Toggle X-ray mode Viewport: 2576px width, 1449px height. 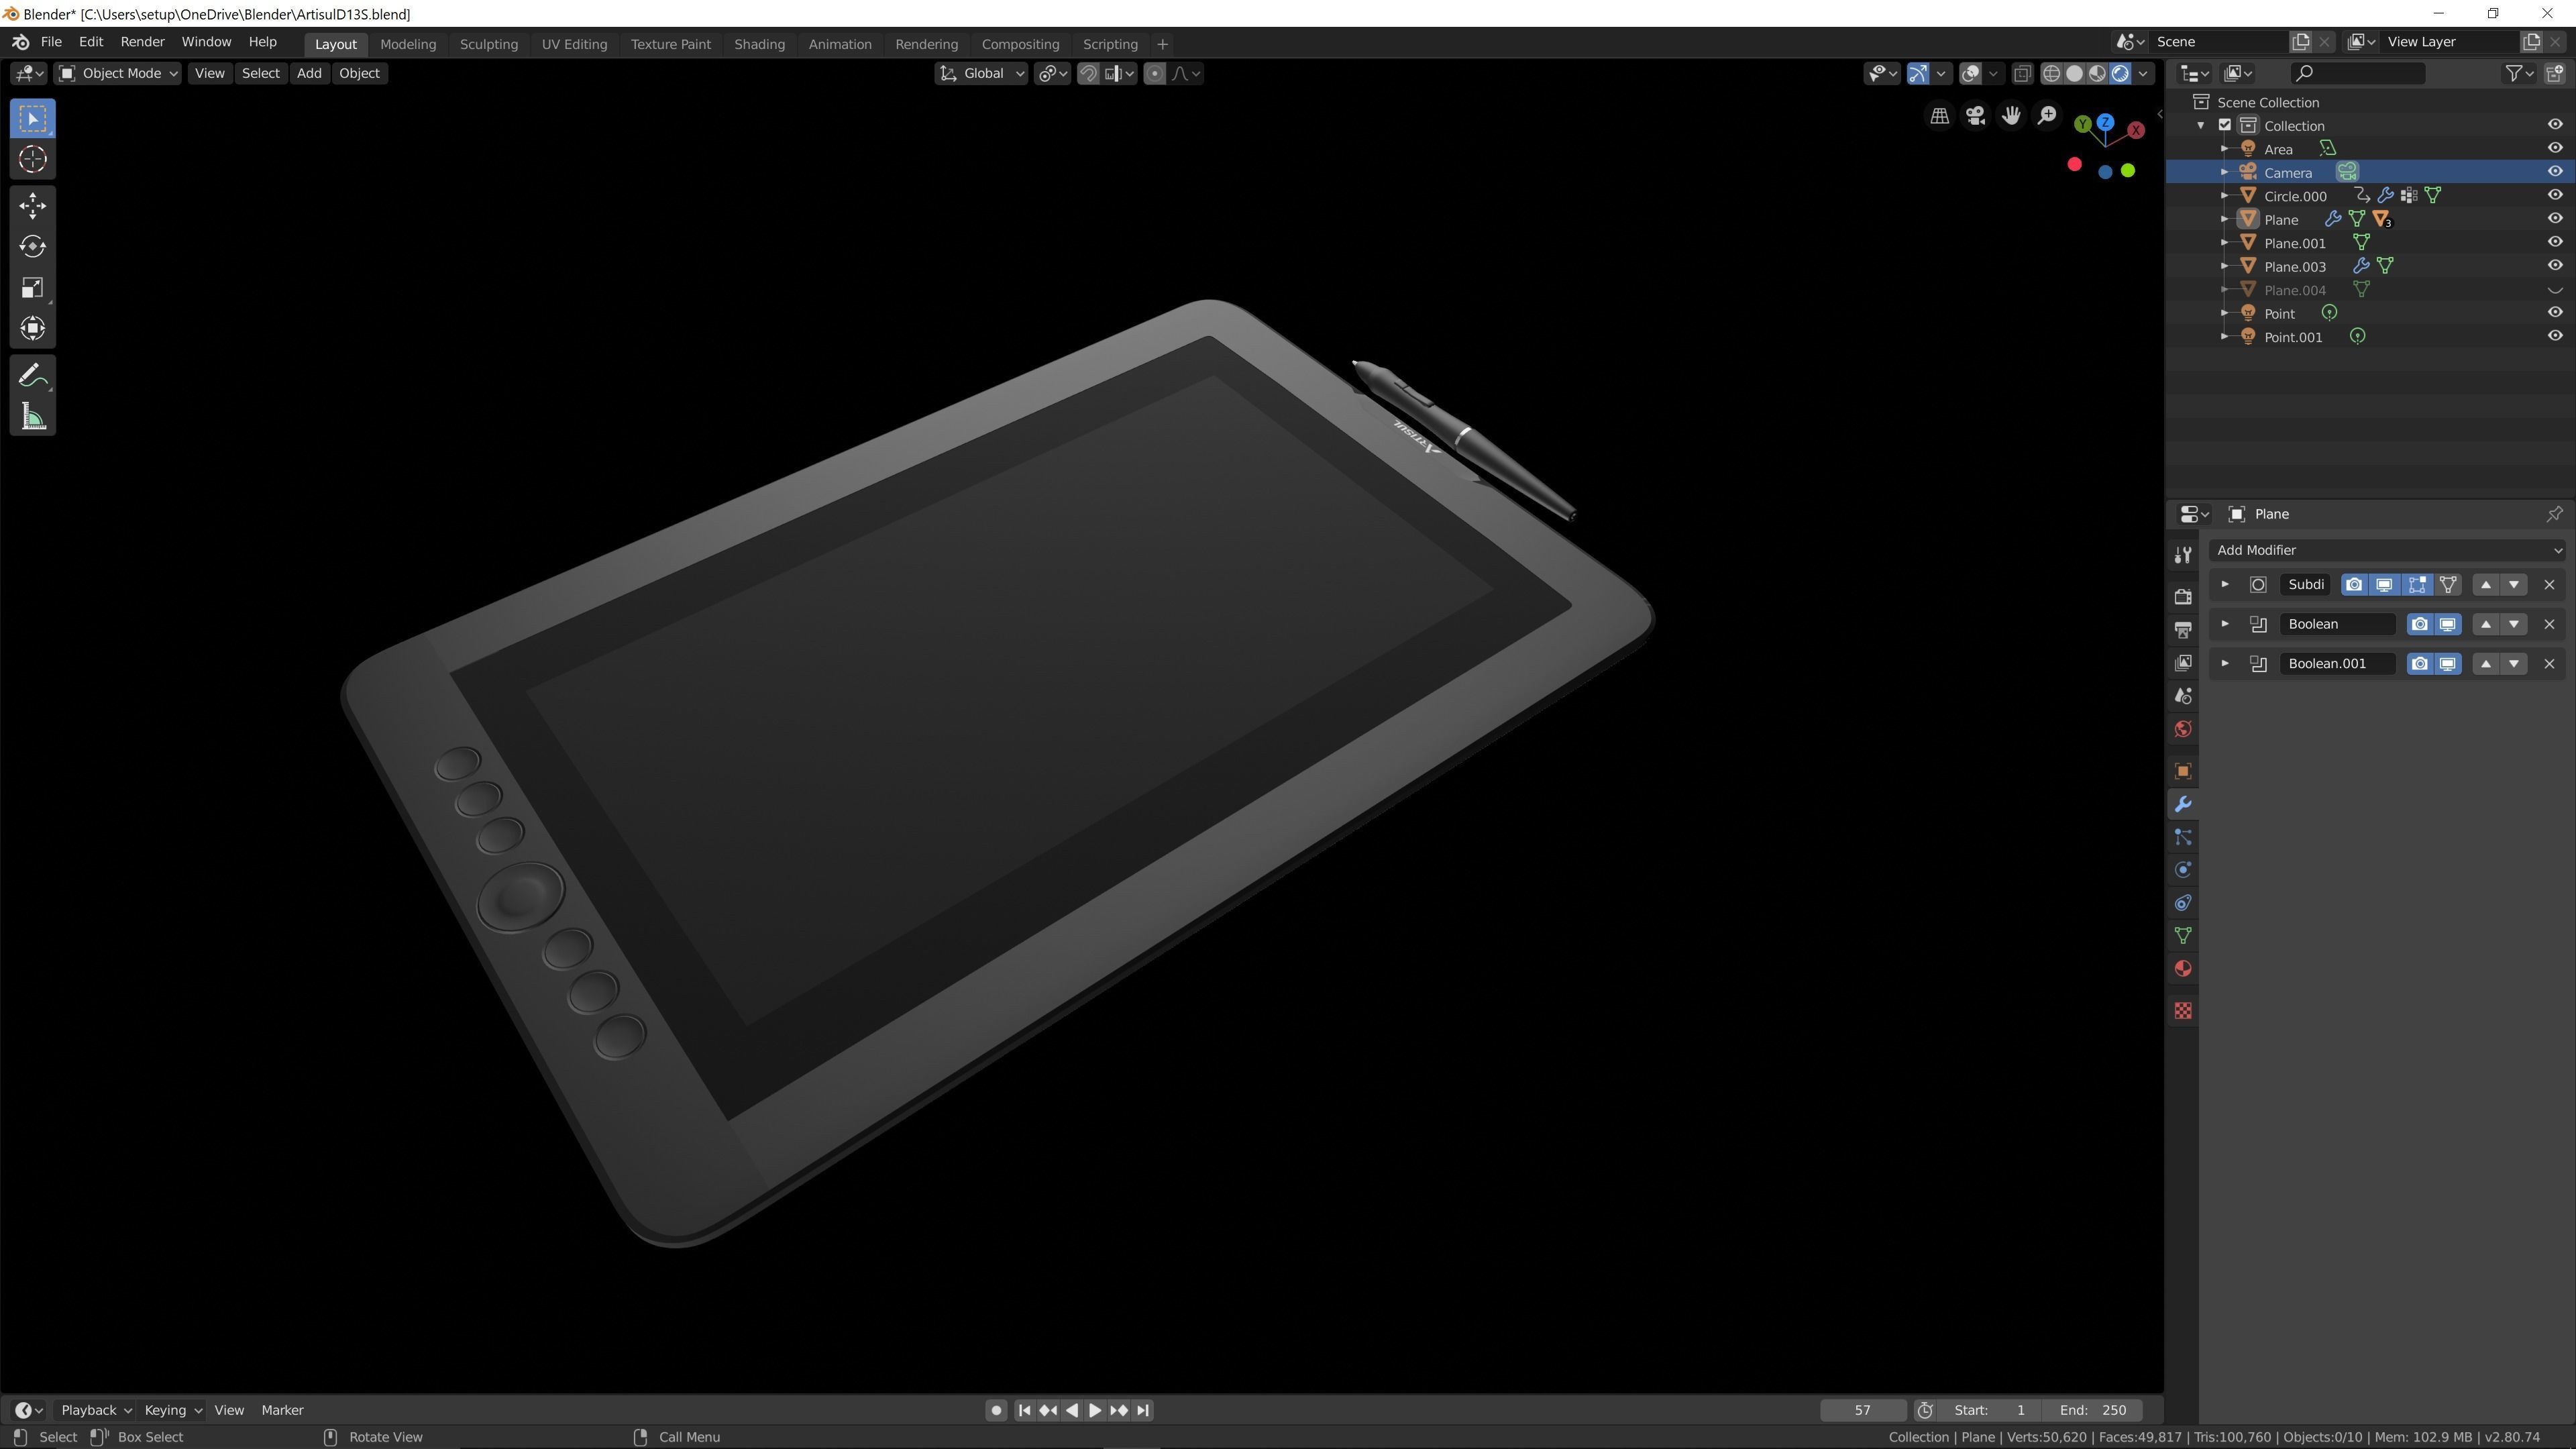pos(2022,73)
